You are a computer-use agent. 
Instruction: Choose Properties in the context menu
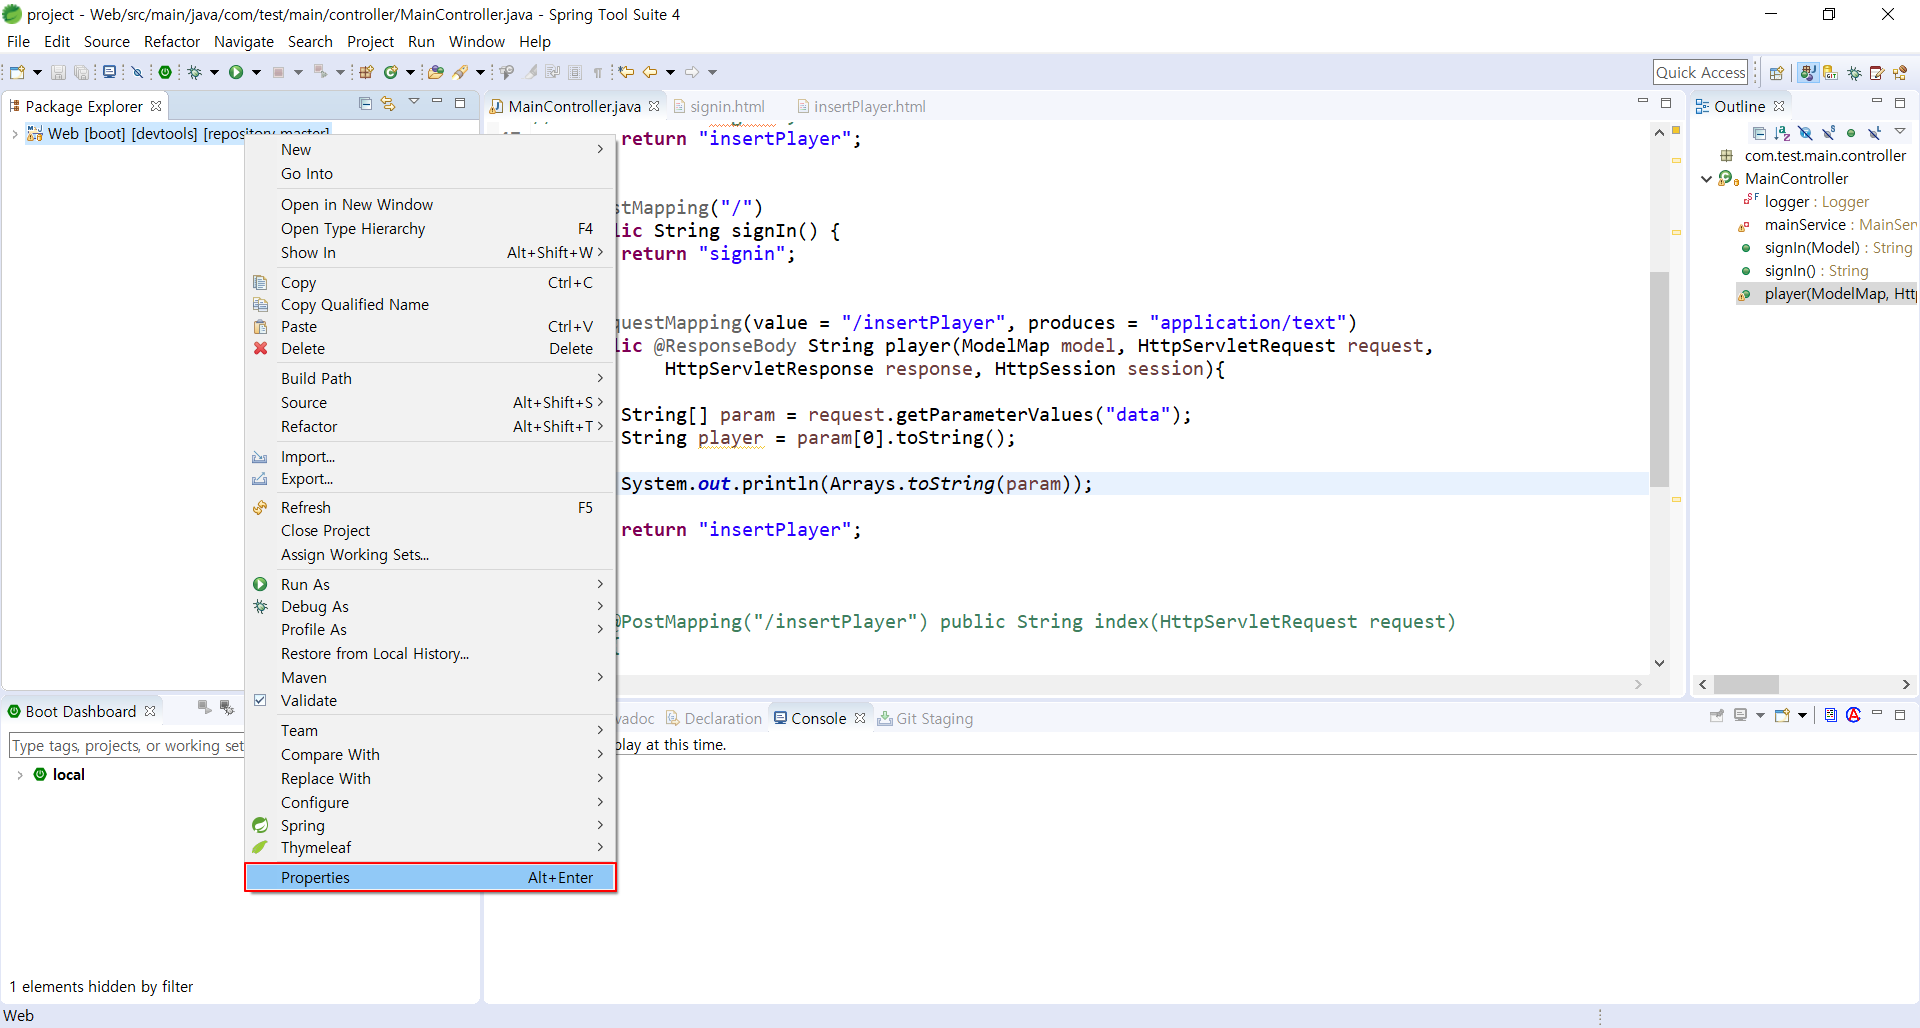pos(430,877)
